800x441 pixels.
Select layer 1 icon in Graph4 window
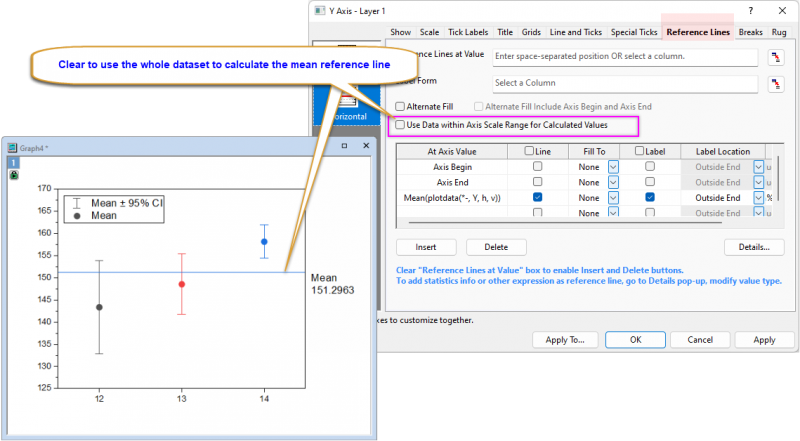click(14, 163)
